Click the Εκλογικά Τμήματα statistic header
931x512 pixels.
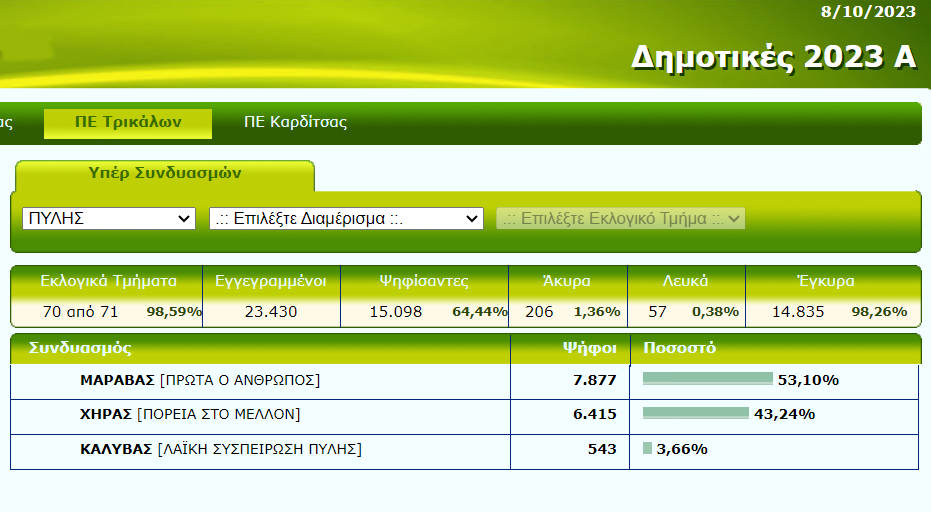pos(108,281)
